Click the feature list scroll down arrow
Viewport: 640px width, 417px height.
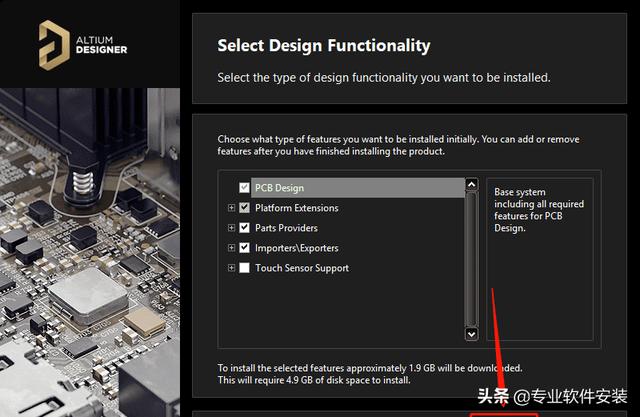tap(471, 334)
